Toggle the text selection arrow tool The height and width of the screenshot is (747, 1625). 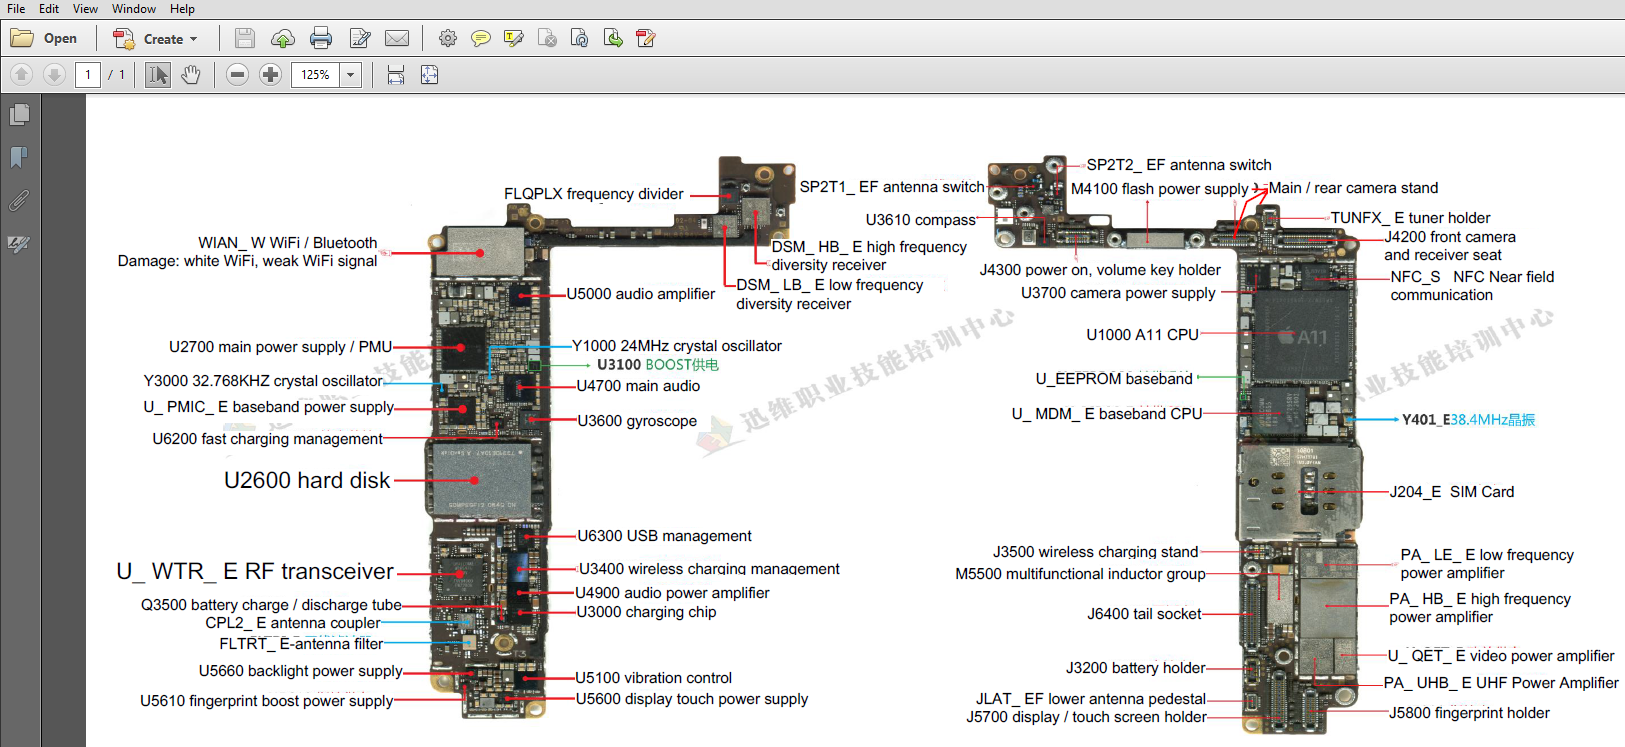pos(157,75)
